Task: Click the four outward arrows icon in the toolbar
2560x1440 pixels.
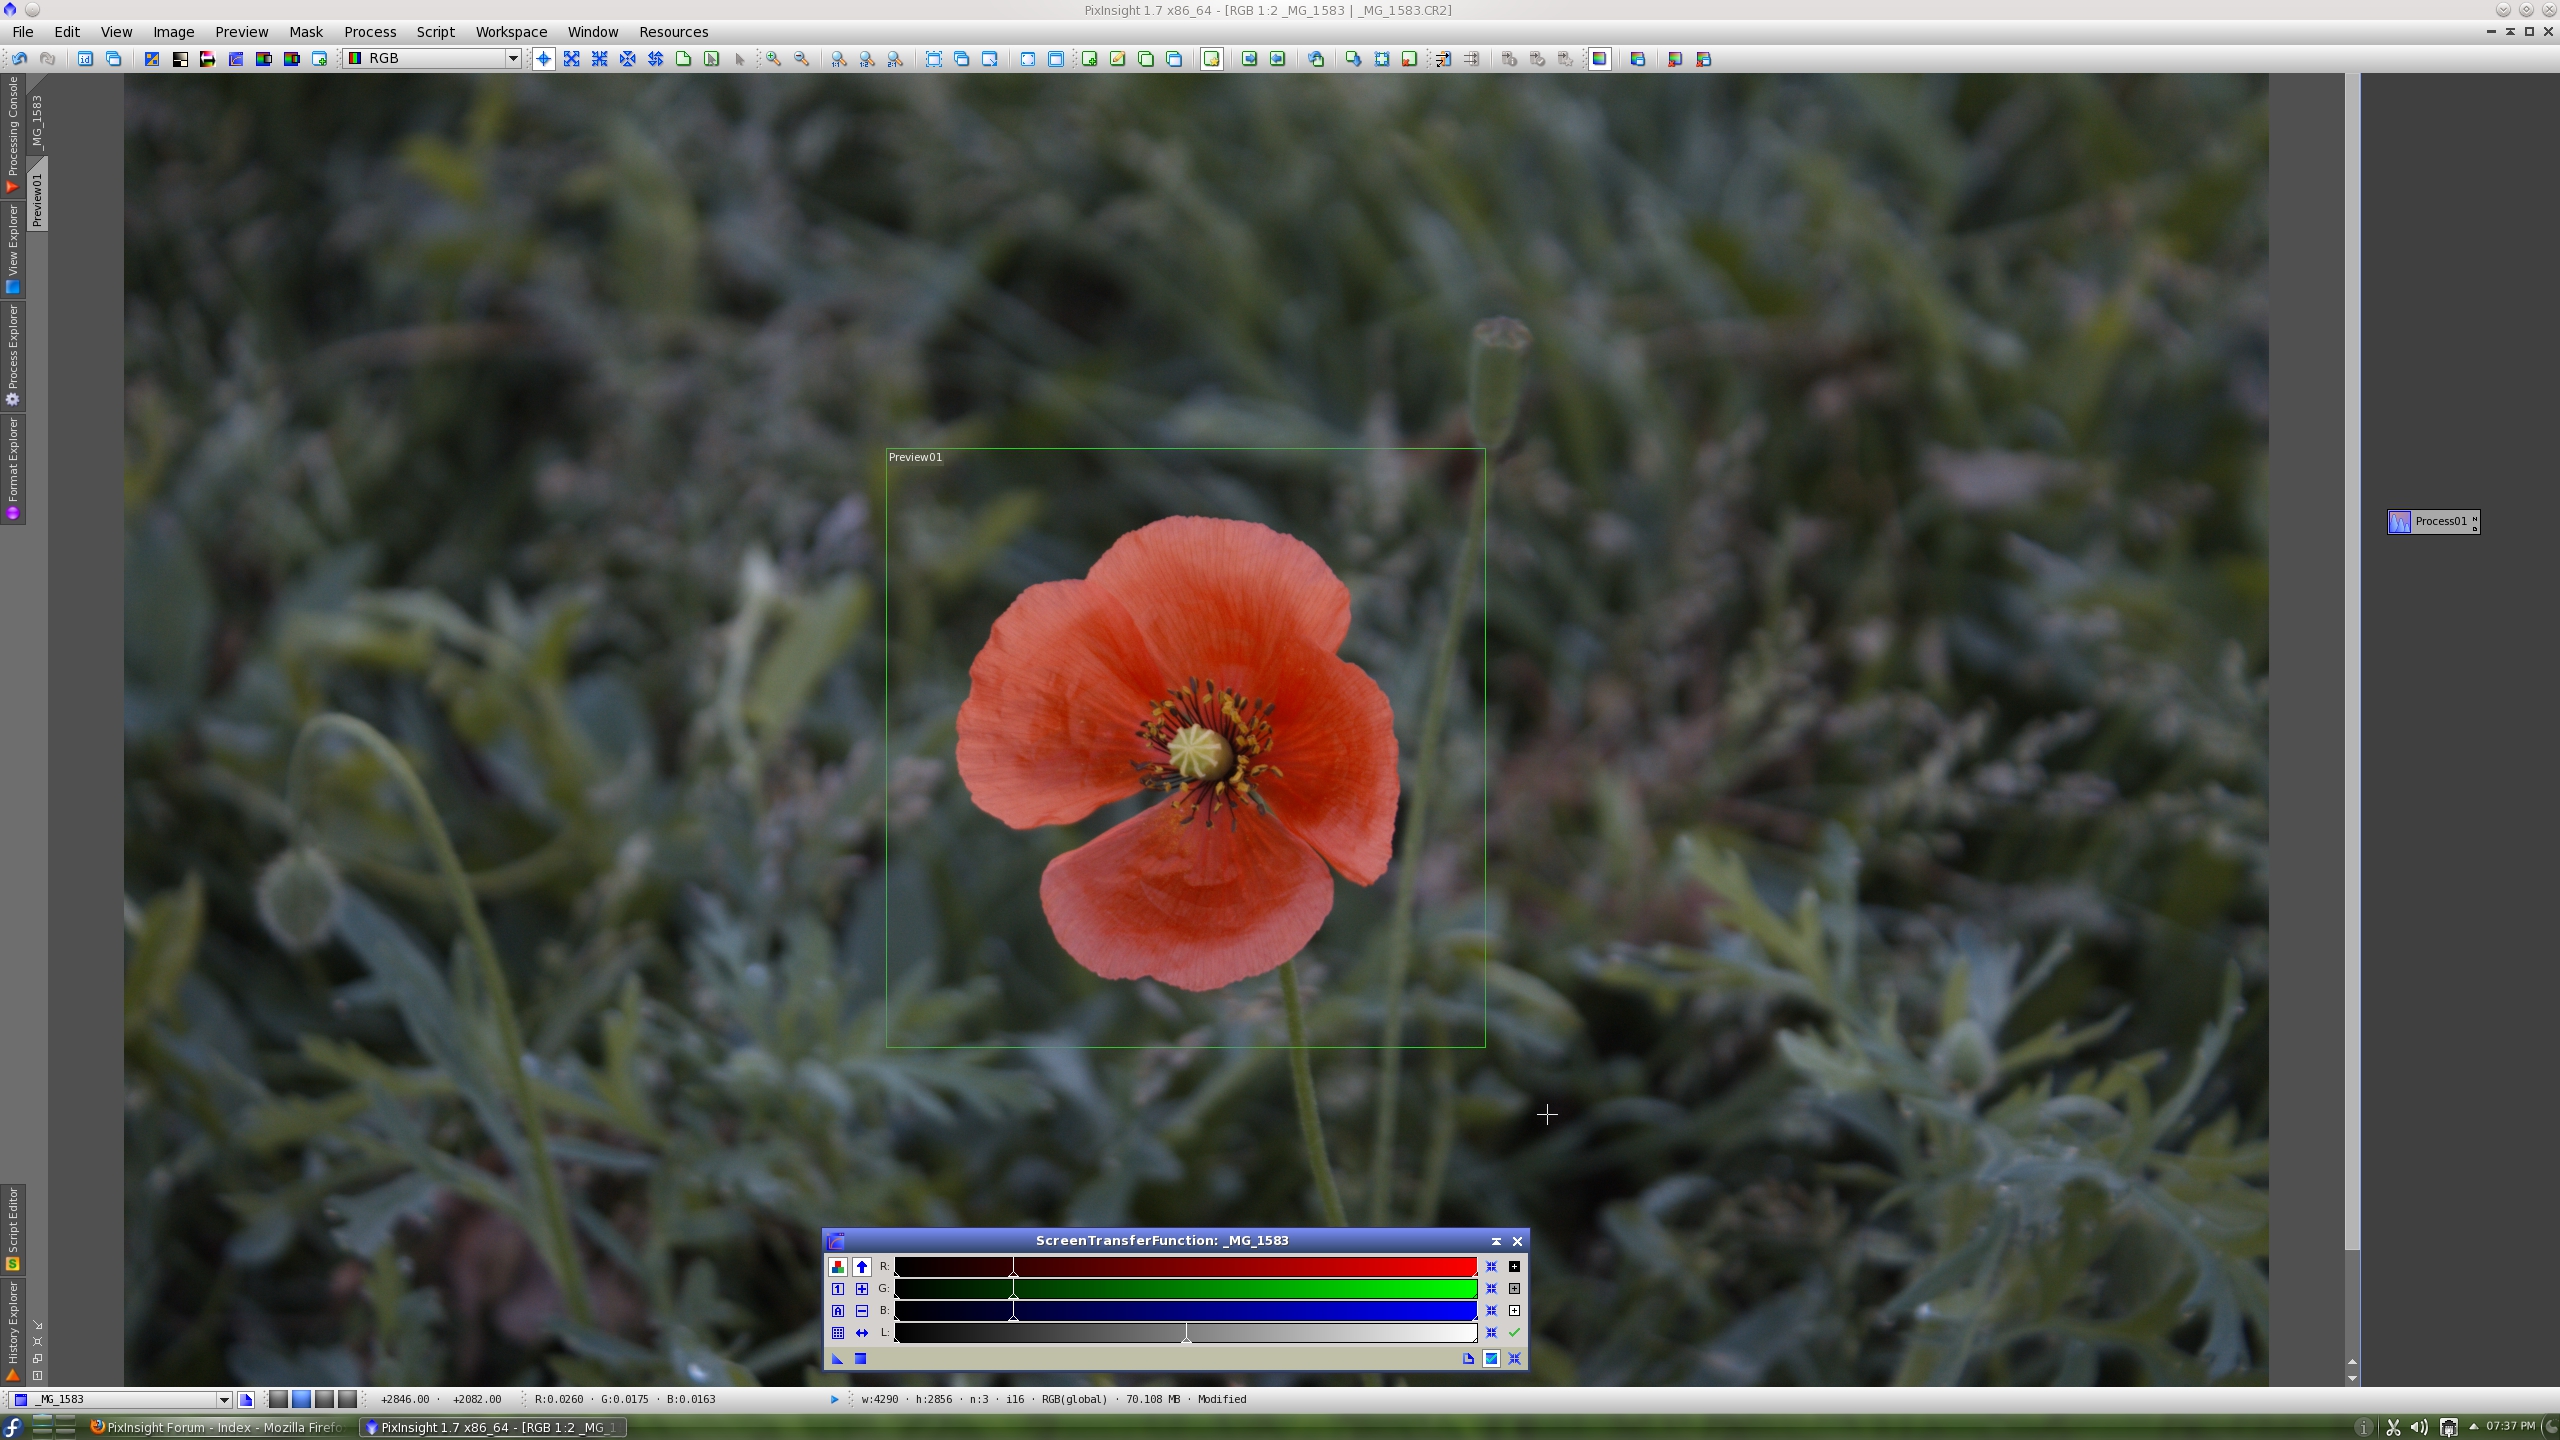Action: coord(571,59)
